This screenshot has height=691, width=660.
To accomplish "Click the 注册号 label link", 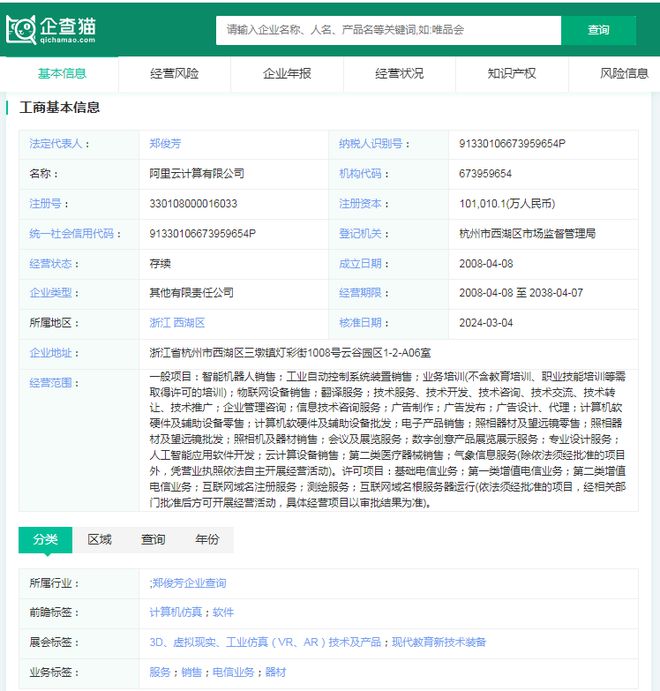I will [45, 204].
